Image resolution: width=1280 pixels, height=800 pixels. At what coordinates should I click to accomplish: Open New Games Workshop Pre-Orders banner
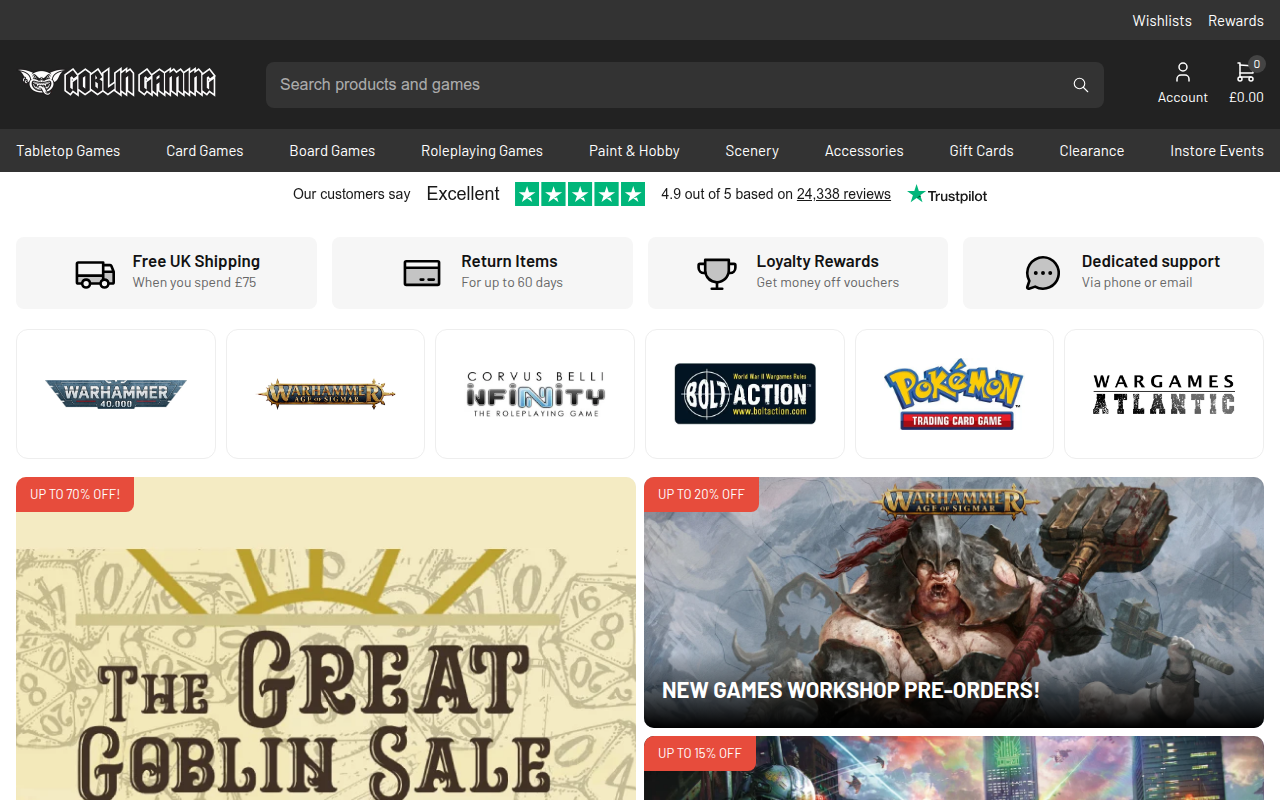pyautogui.click(x=954, y=602)
